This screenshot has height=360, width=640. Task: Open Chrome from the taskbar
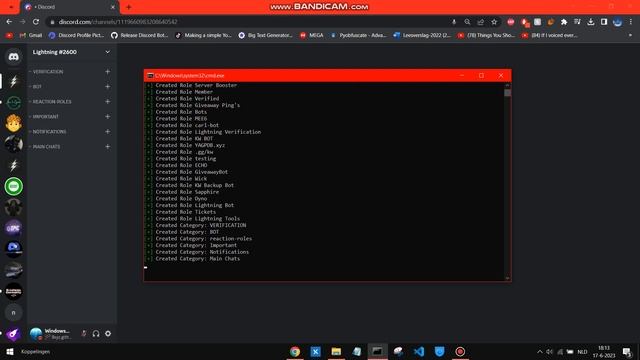(295, 351)
